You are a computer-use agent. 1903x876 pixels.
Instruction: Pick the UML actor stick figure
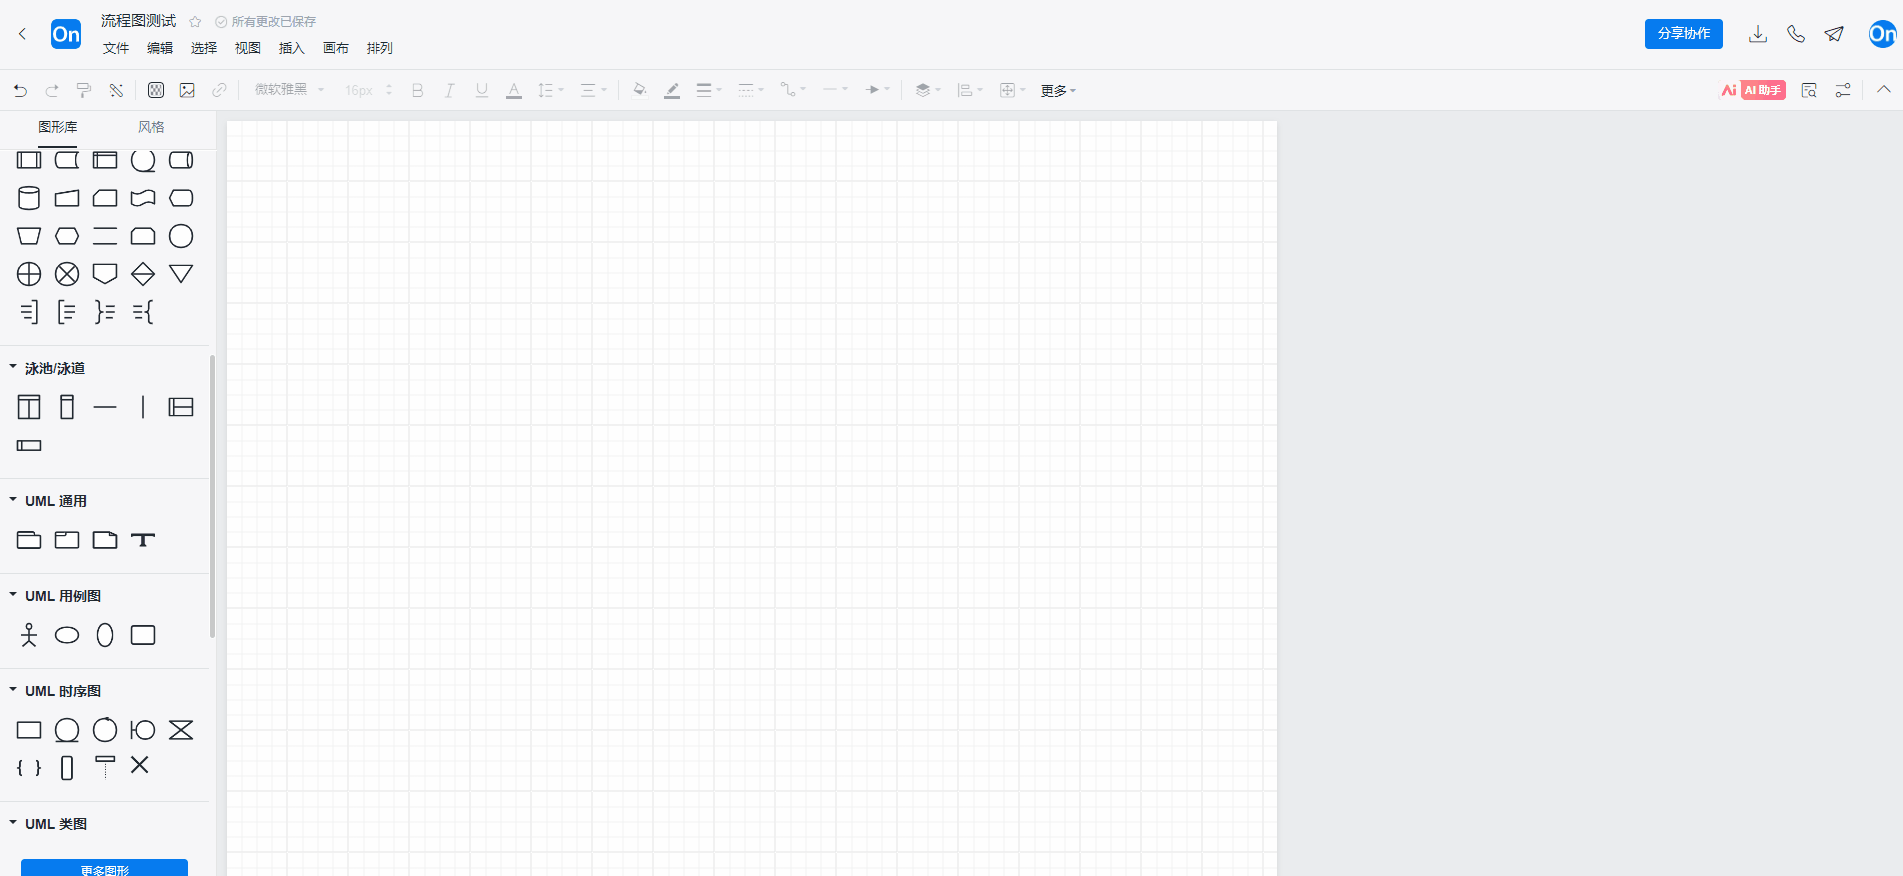pos(29,635)
